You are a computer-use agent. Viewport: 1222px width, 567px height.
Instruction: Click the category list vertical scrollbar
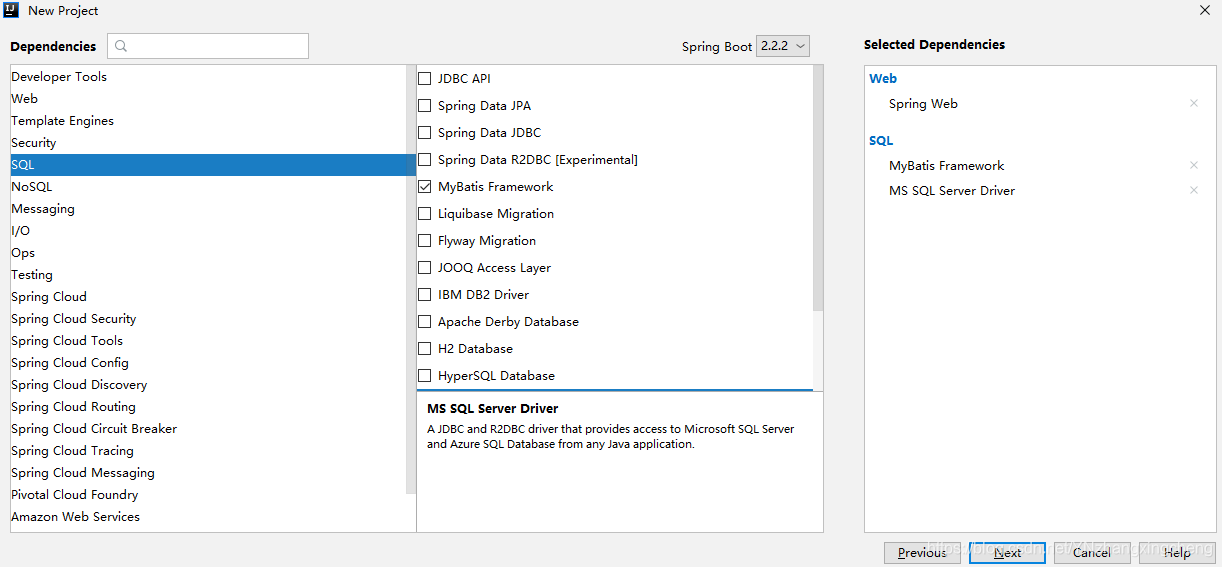pyautogui.click(x=410, y=280)
